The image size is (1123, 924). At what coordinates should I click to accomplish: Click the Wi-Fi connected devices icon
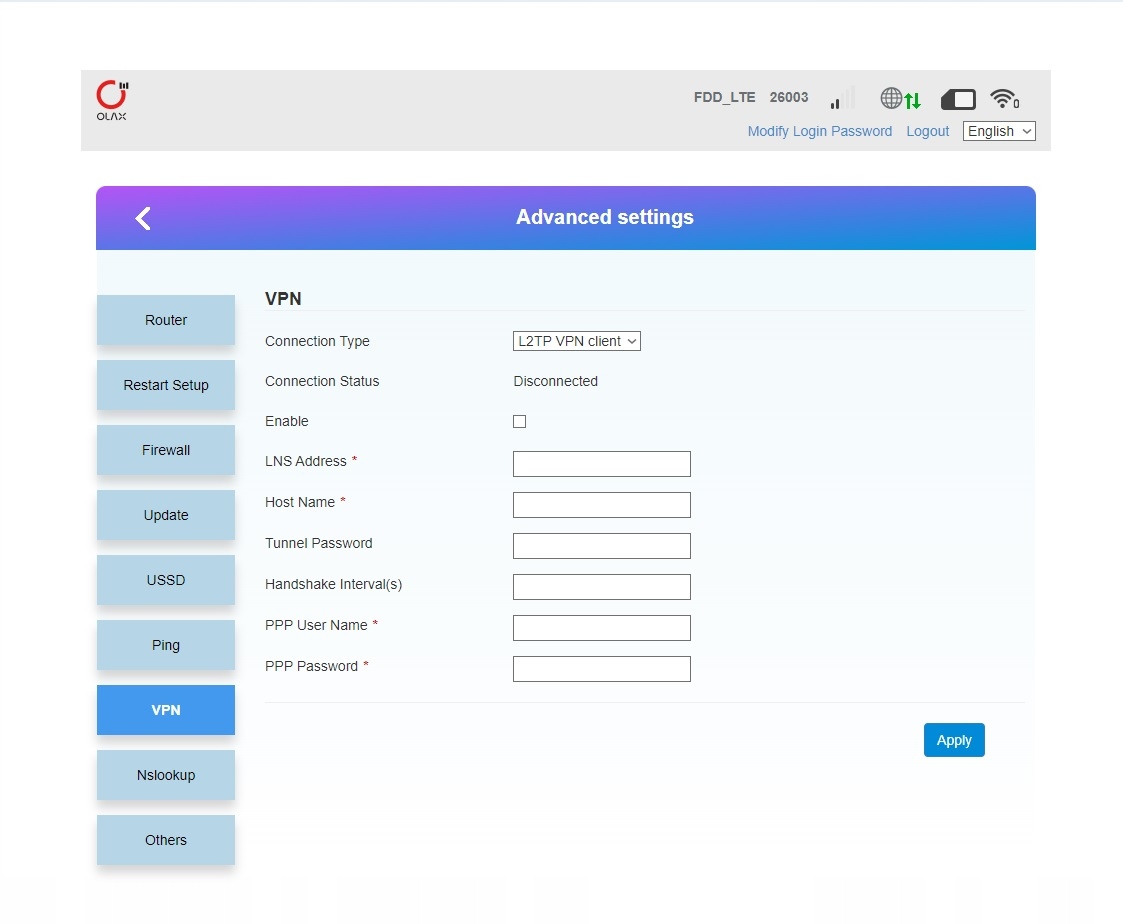point(1005,99)
